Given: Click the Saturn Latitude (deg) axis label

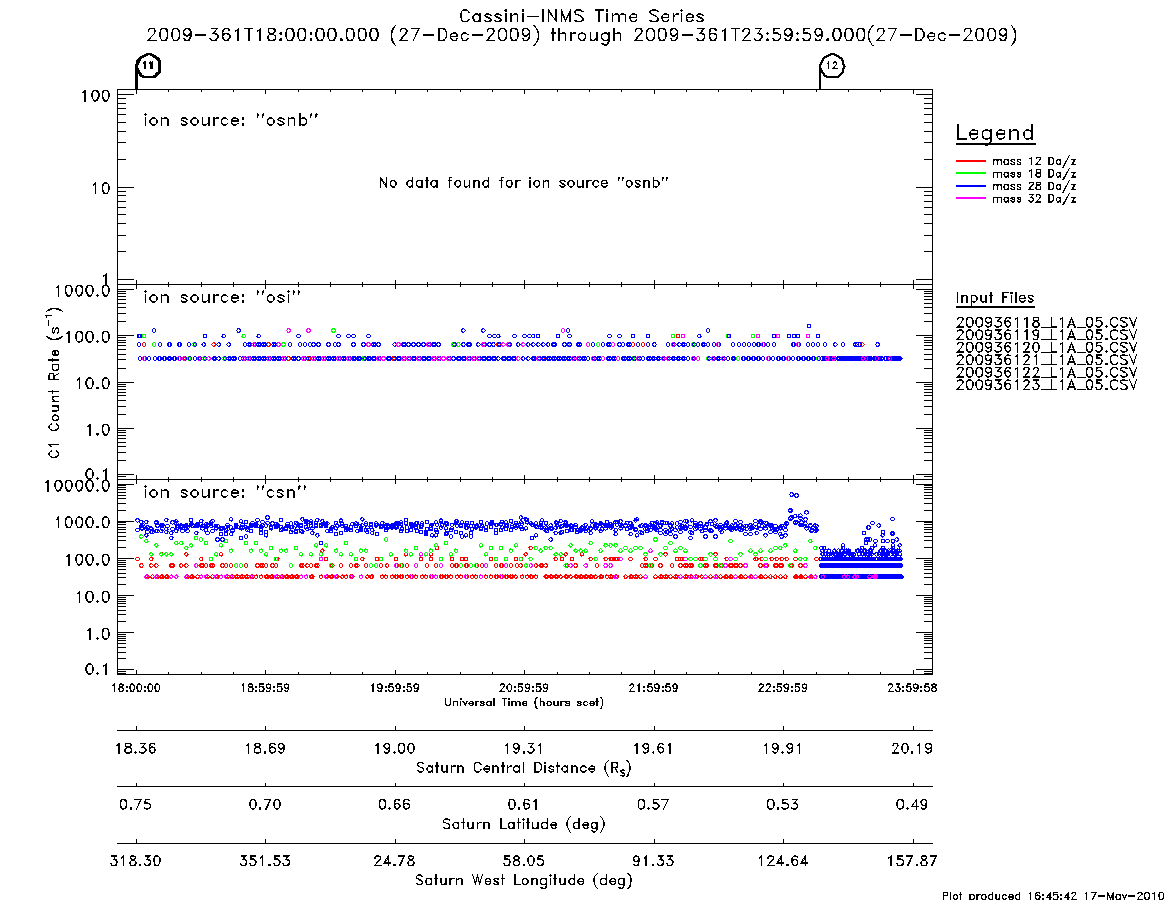Looking at the screenshot, I should tap(524, 824).
